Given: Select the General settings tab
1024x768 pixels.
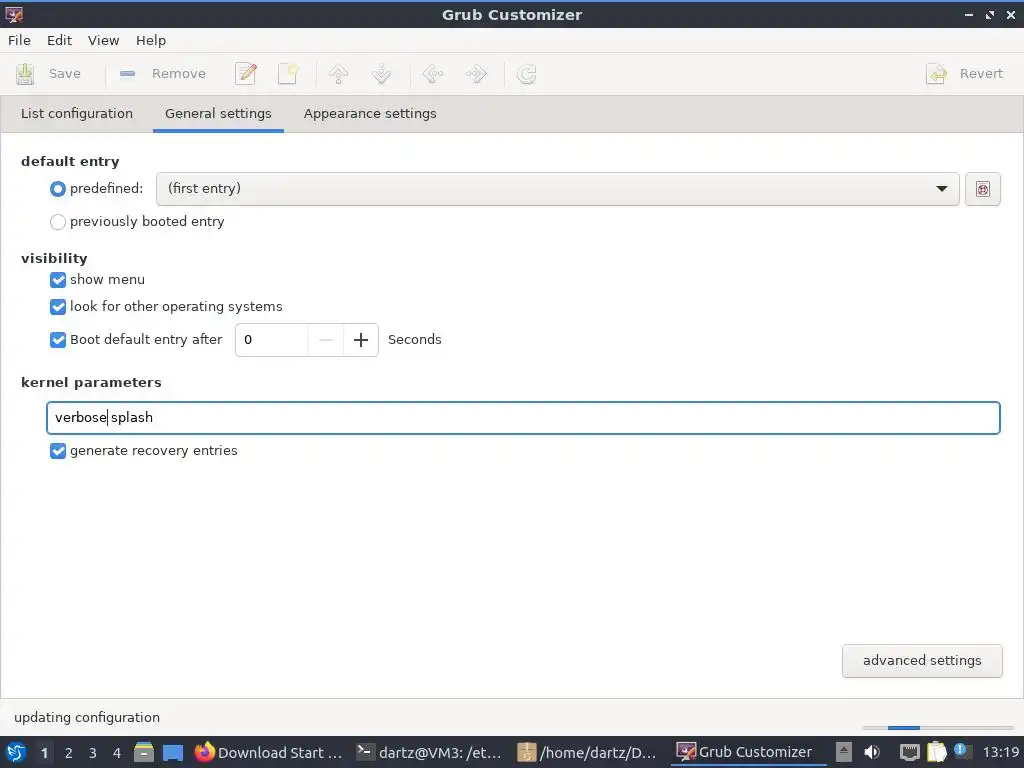Looking at the screenshot, I should (218, 114).
